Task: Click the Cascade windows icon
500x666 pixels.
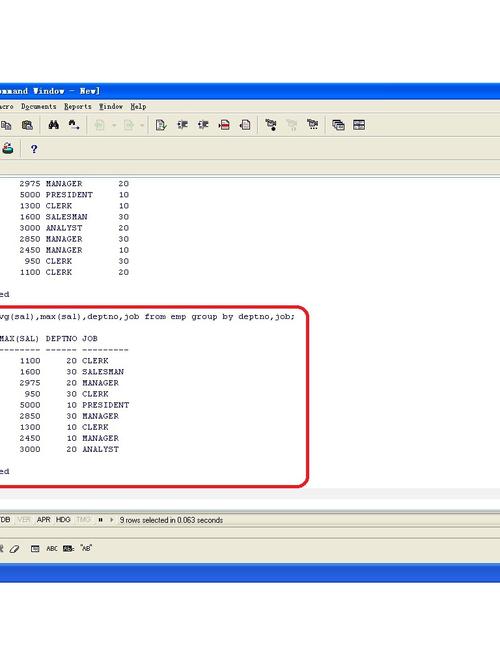Action: pyautogui.click(x=338, y=125)
